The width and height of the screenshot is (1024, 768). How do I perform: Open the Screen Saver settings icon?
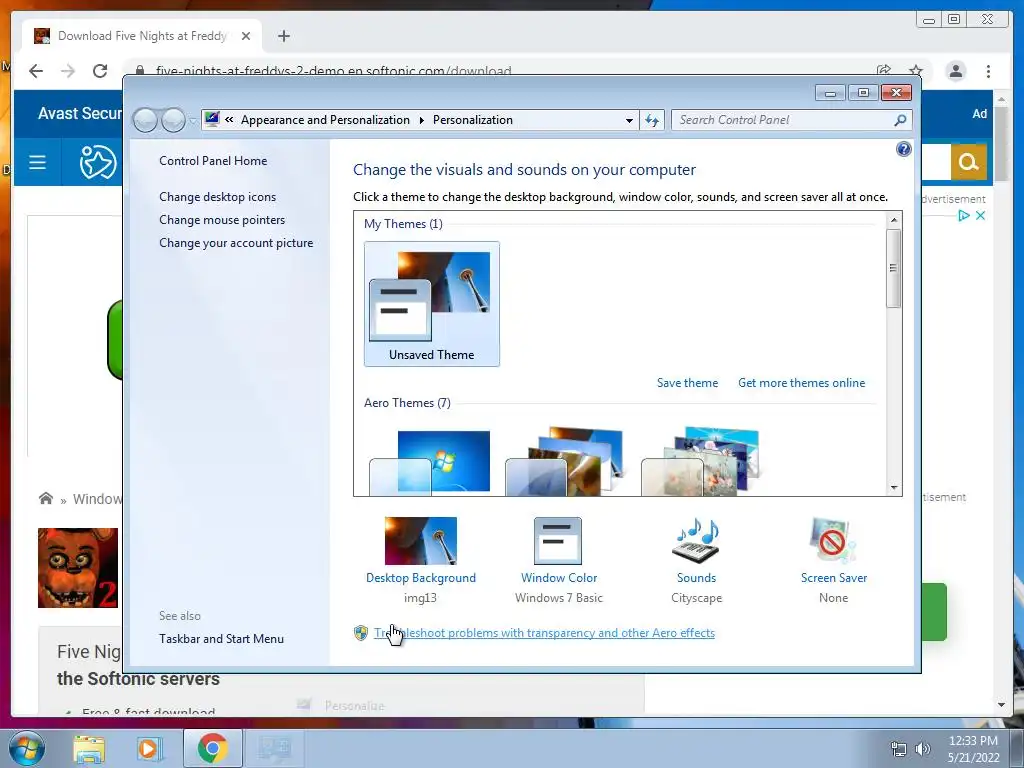coord(833,541)
